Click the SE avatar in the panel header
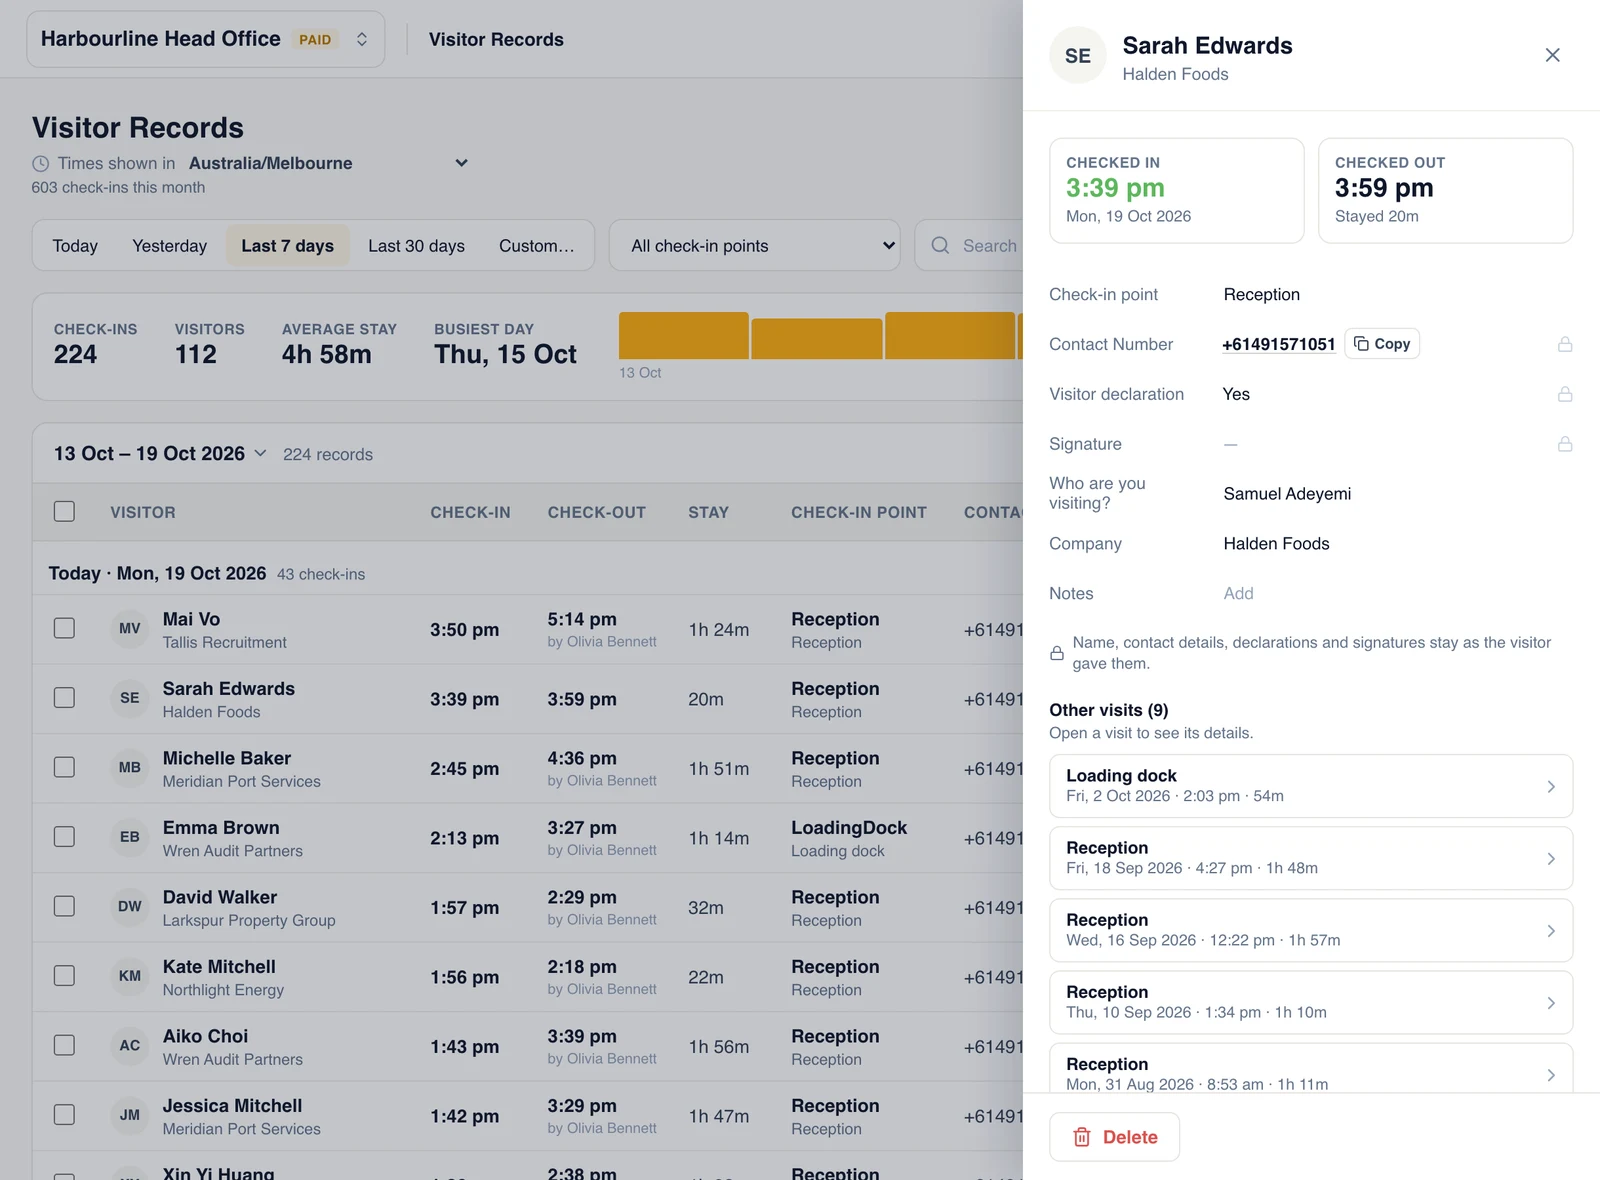Viewport: 1600px width, 1180px height. [x=1078, y=55]
